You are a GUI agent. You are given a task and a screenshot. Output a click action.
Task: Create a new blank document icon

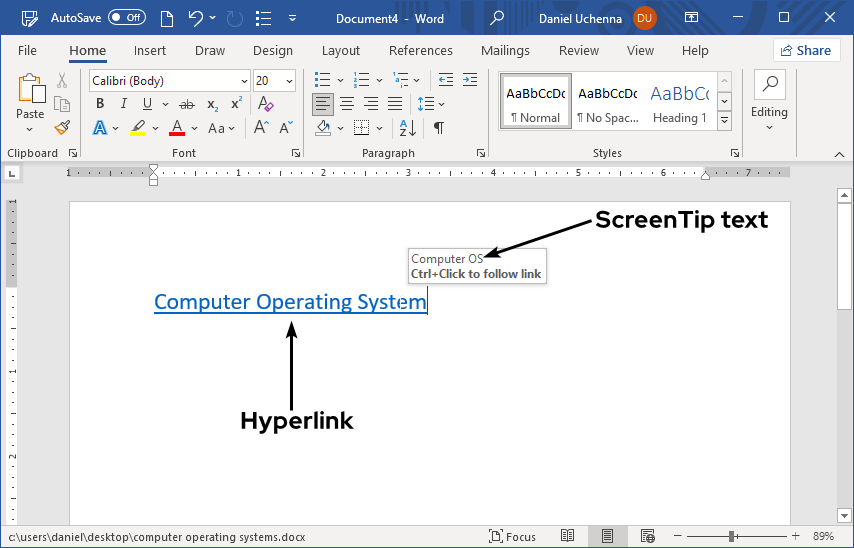[x=167, y=19]
